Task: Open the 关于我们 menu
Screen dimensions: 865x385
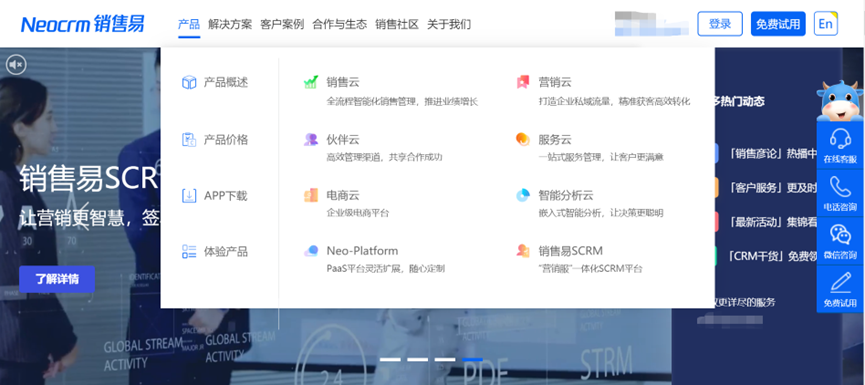Action: point(449,24)
